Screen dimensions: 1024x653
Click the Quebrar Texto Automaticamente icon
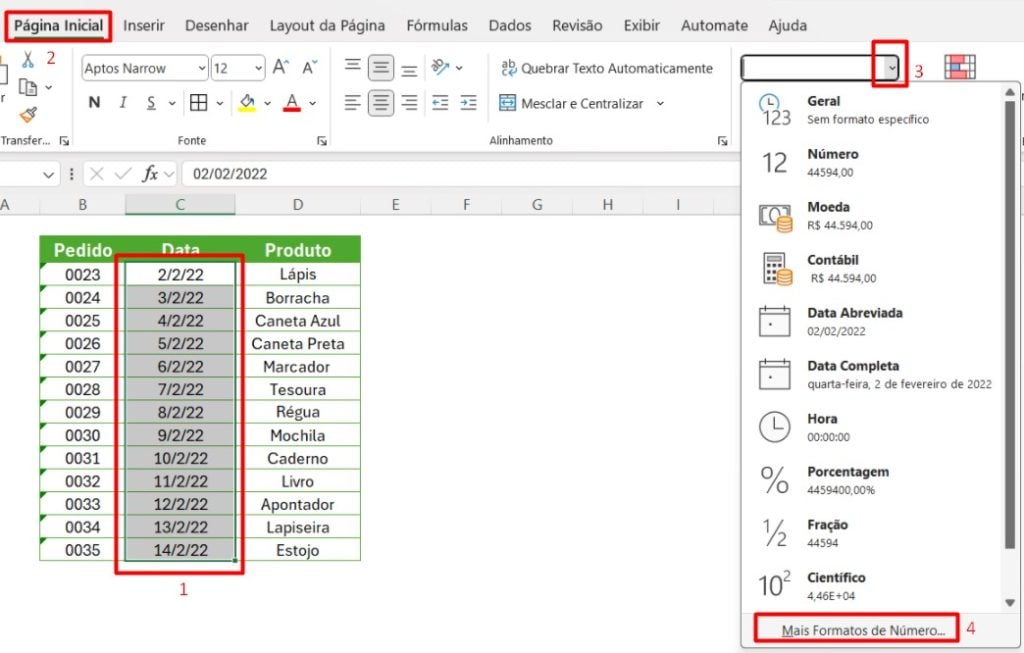click(508, 68)
